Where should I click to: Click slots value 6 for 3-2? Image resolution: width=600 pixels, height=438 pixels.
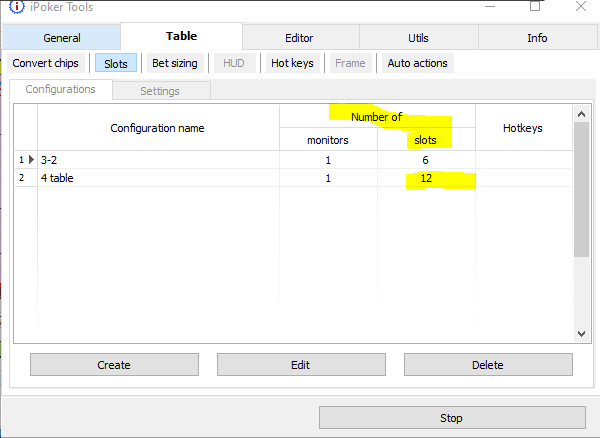point(426,160)
